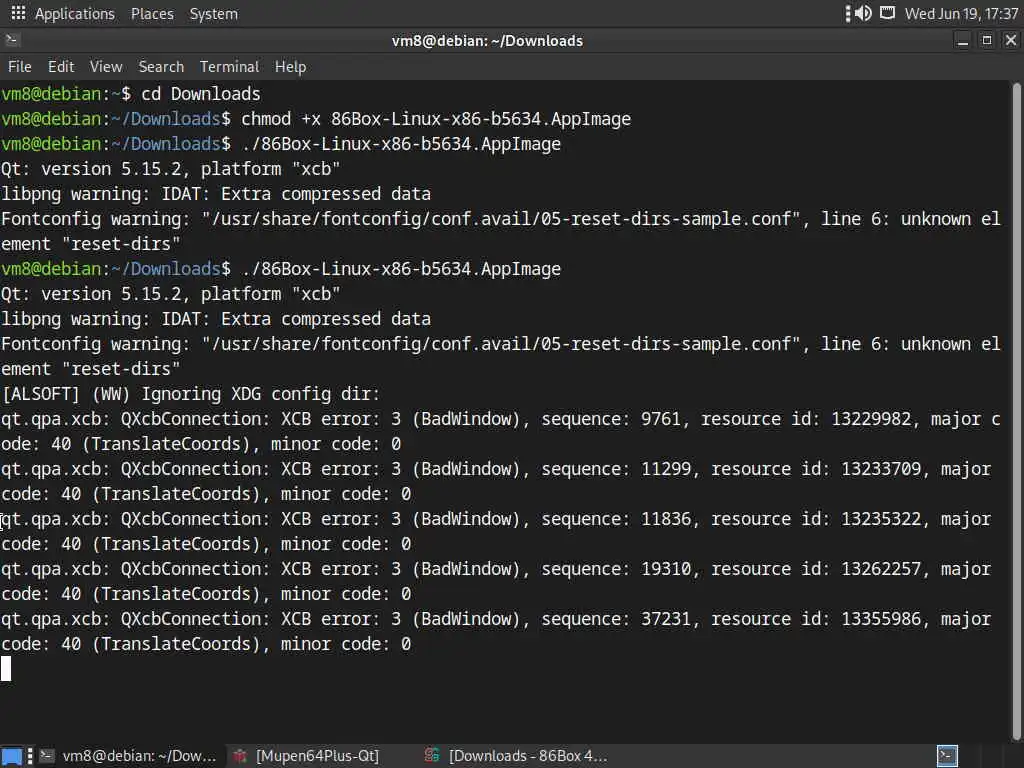Open the Edit menu
The width and height of the screenshot is (1024, 768).
point(61,67)
